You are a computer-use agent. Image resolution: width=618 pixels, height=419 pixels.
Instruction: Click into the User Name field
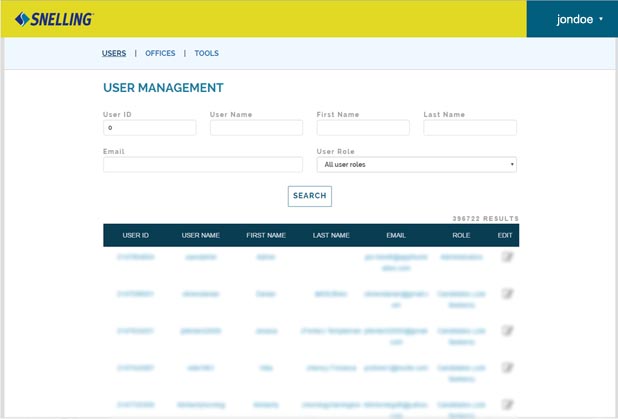(256, 128)
